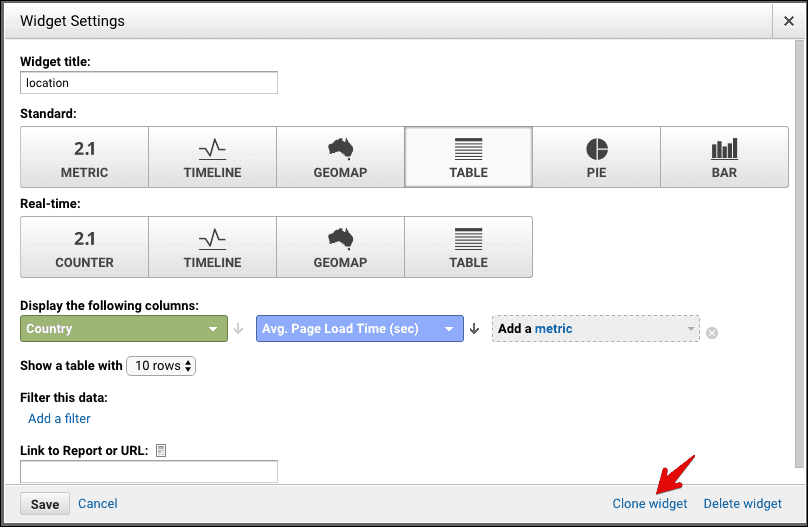The width and height of the screenshot is (808, 527).
Task: Click the Clone widget link
Action: 650,504
